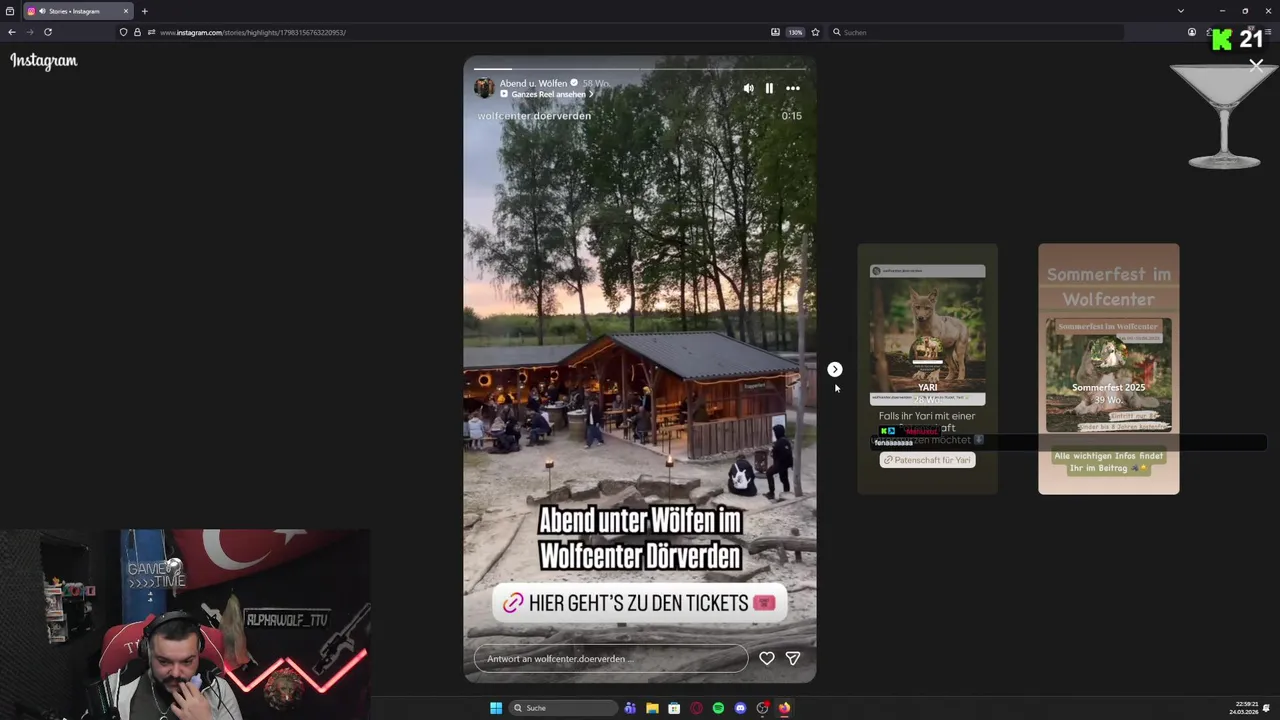The height and width of the screenshot is (720, 1280).
Task: Close the 'Stories • Instagram' tab
Action: [x=126, y=11]
